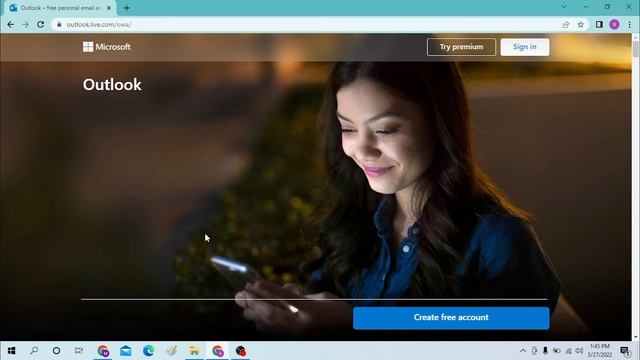Image resolution: width=640 pixels, height=360 pixels.
Task: Open taskbar Search magnifier
Action: [x=34, y=351]
